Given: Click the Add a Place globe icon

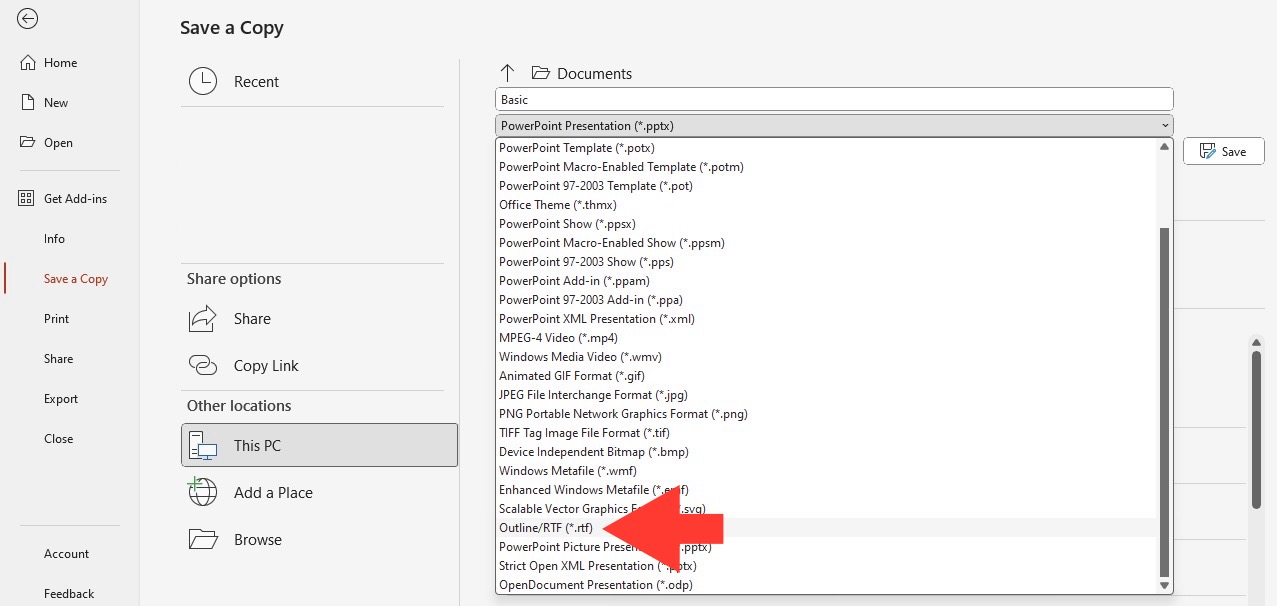Looking at the screenshot, I should (x=203, y=492).
